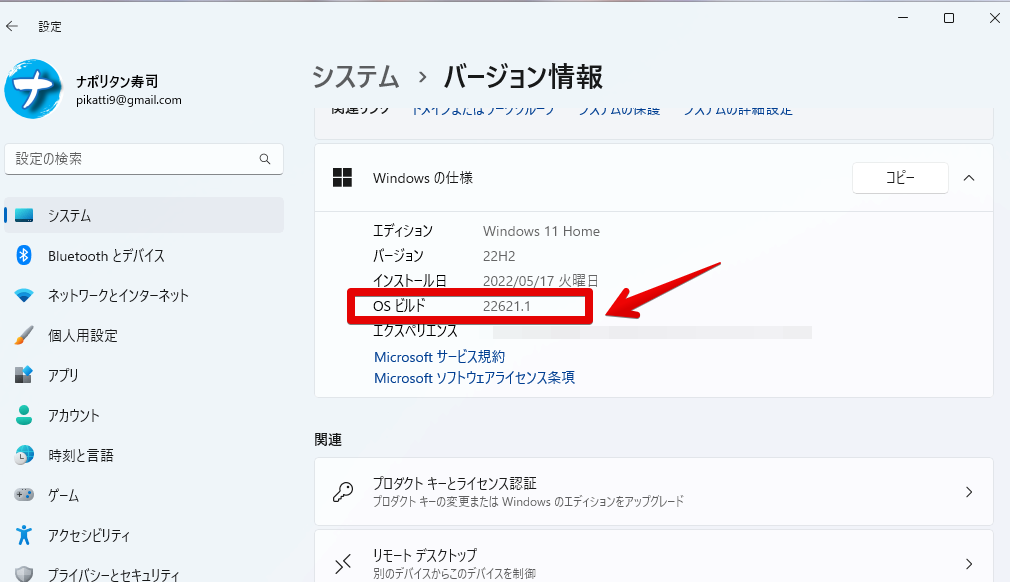
Task: Click the エクスペリエンス label
Action: (415, 331)
